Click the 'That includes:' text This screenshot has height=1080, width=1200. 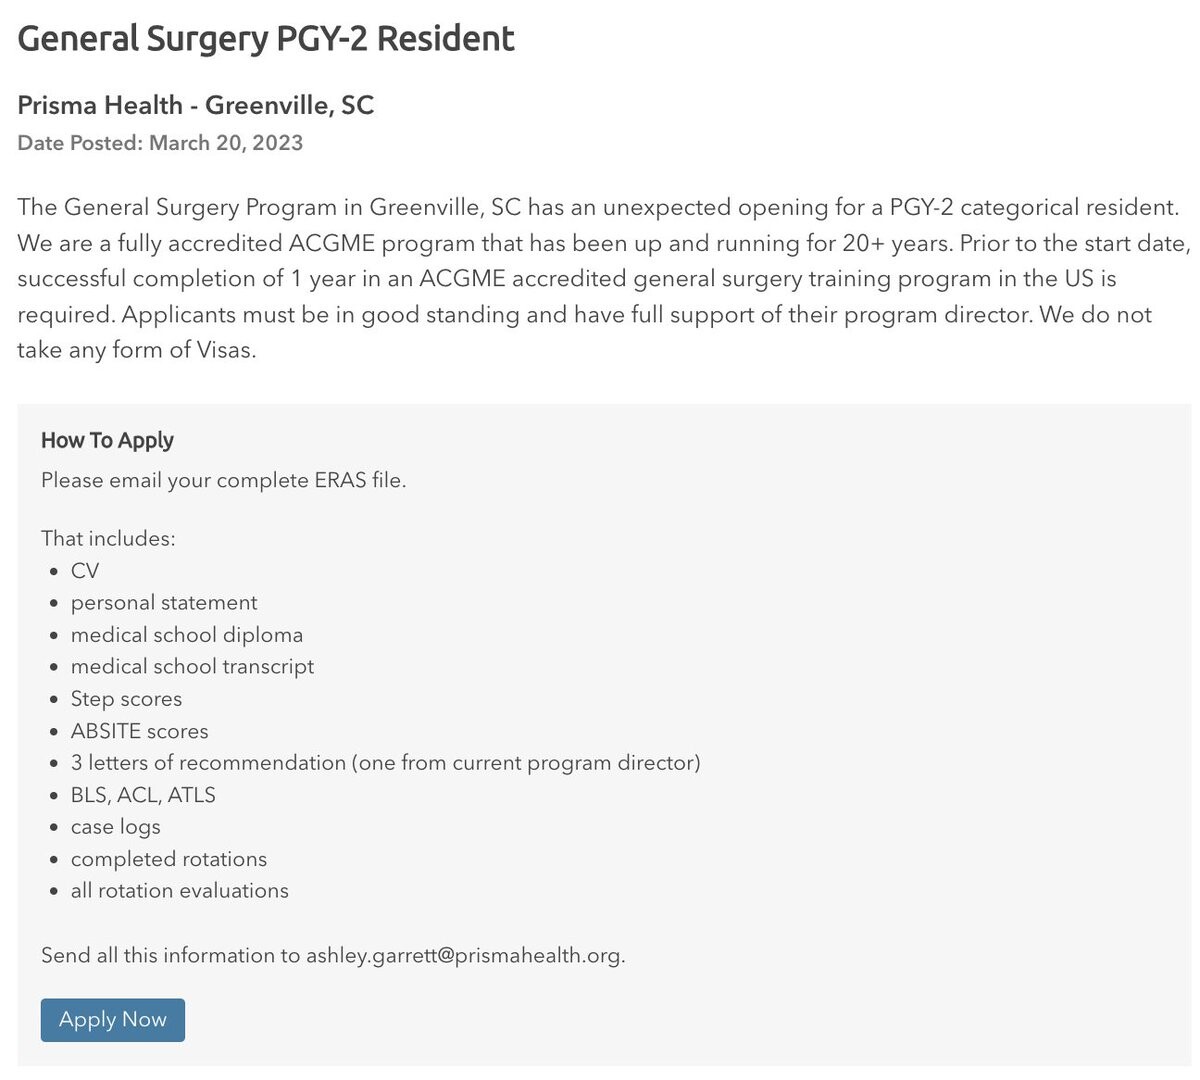click(108, 538)
